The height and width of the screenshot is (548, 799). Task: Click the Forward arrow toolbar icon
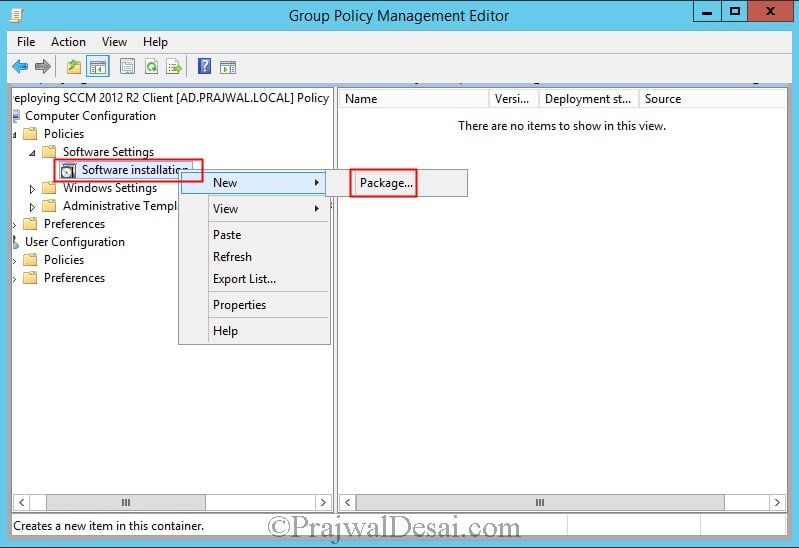43,67
